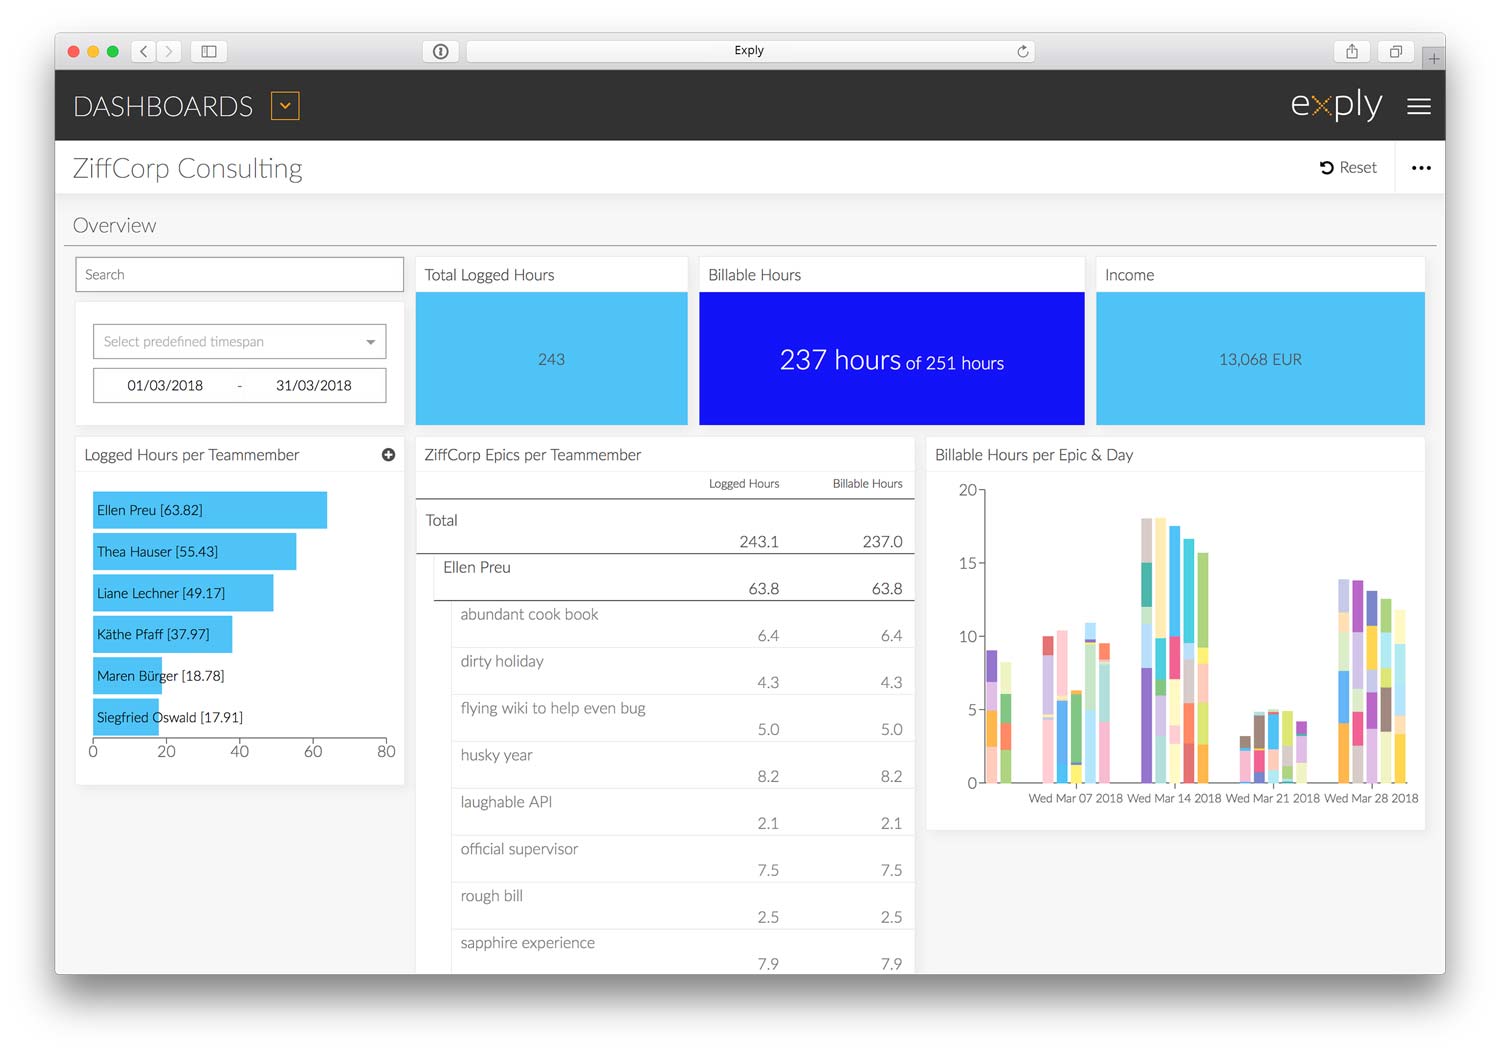Click the Wed Mar 14 2018 axis label
Viewport: 1500px width, 1054px height.
[x=1174, y=799]
